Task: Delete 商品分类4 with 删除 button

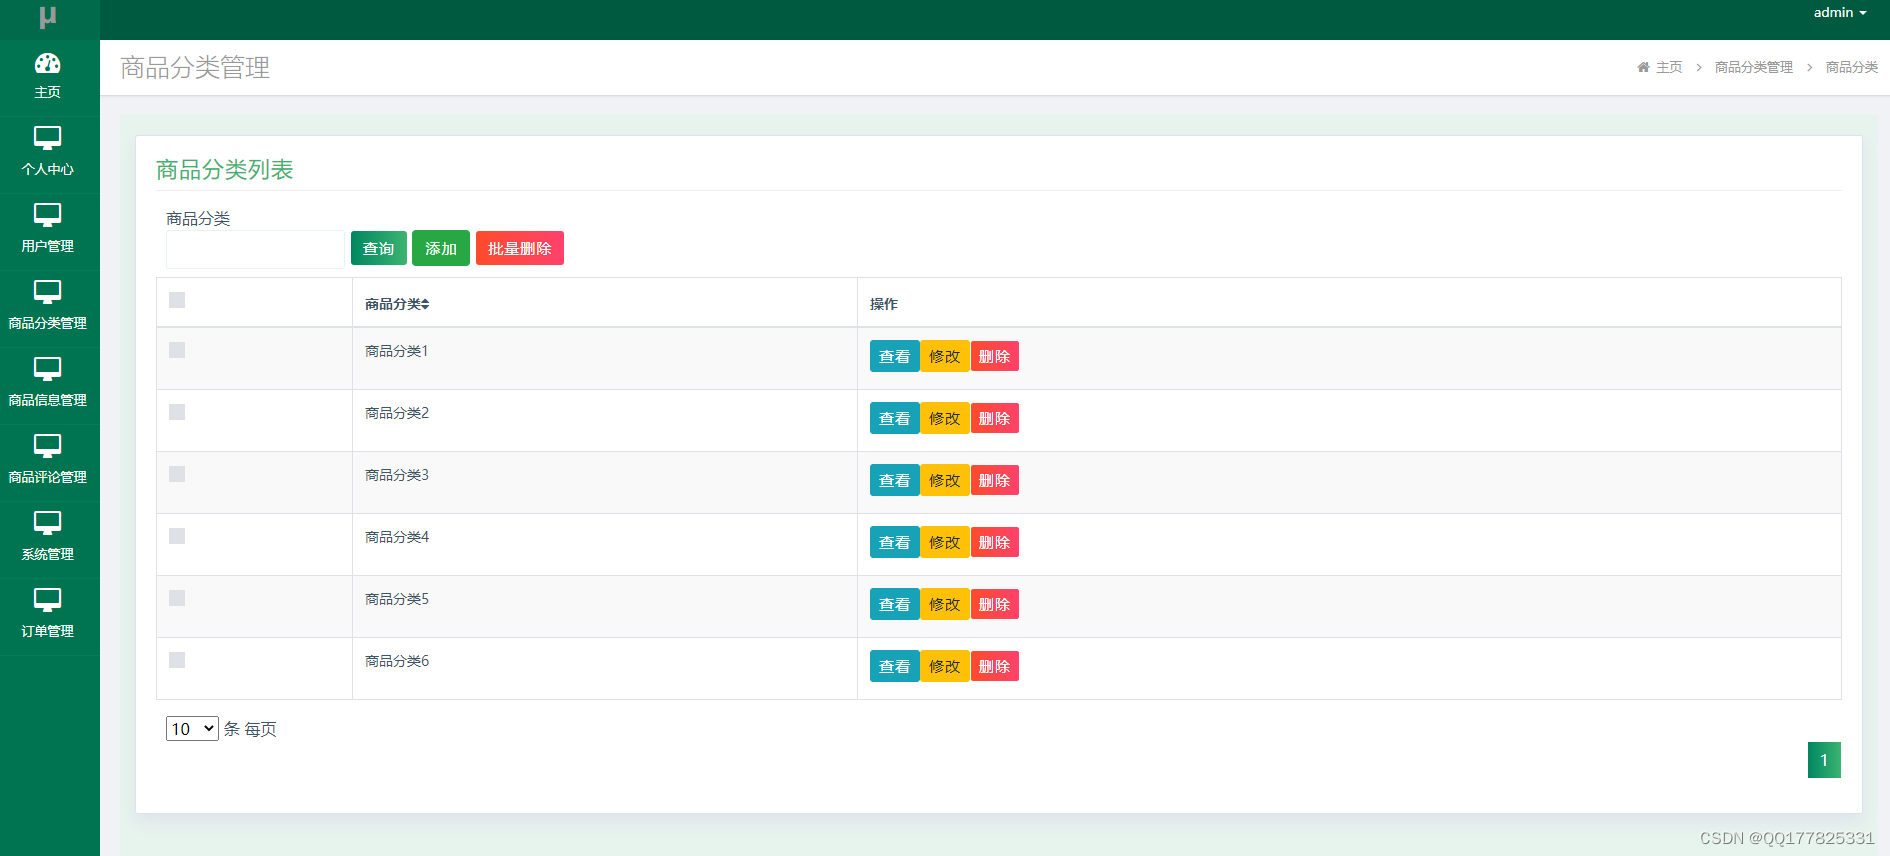Action: pyautogui.click(x=995, y=543)
